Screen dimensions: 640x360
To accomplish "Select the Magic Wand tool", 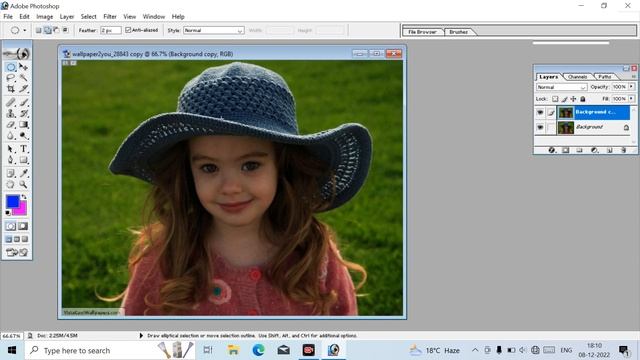I will pyautogui.click(x=23, y=78).
